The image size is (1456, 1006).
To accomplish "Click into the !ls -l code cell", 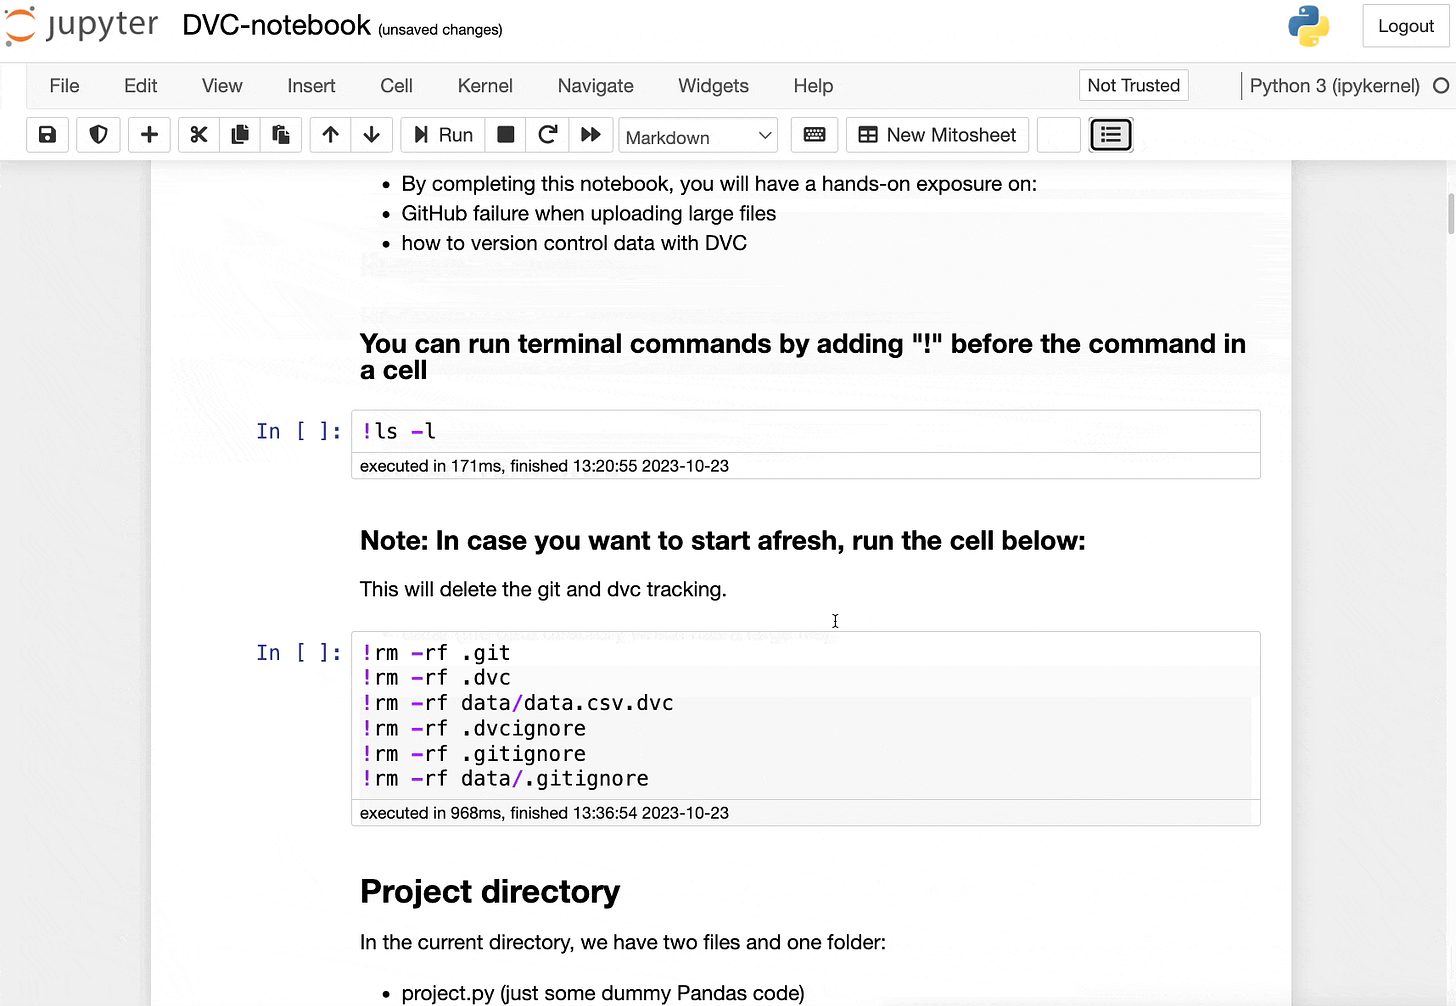I will click(805, 432).
